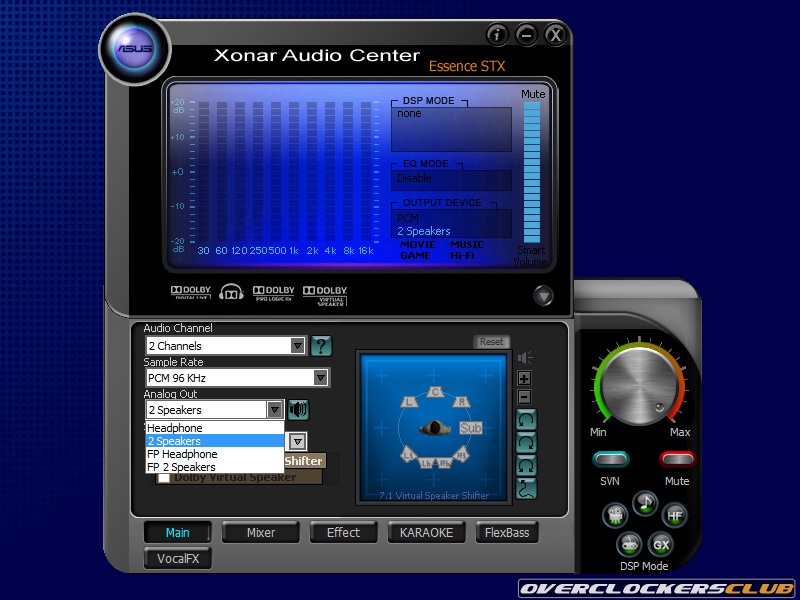The width and height of the screenshot is (800, 600).
Task: Click the third rotate arrows button
Action: tap(526, 465)
